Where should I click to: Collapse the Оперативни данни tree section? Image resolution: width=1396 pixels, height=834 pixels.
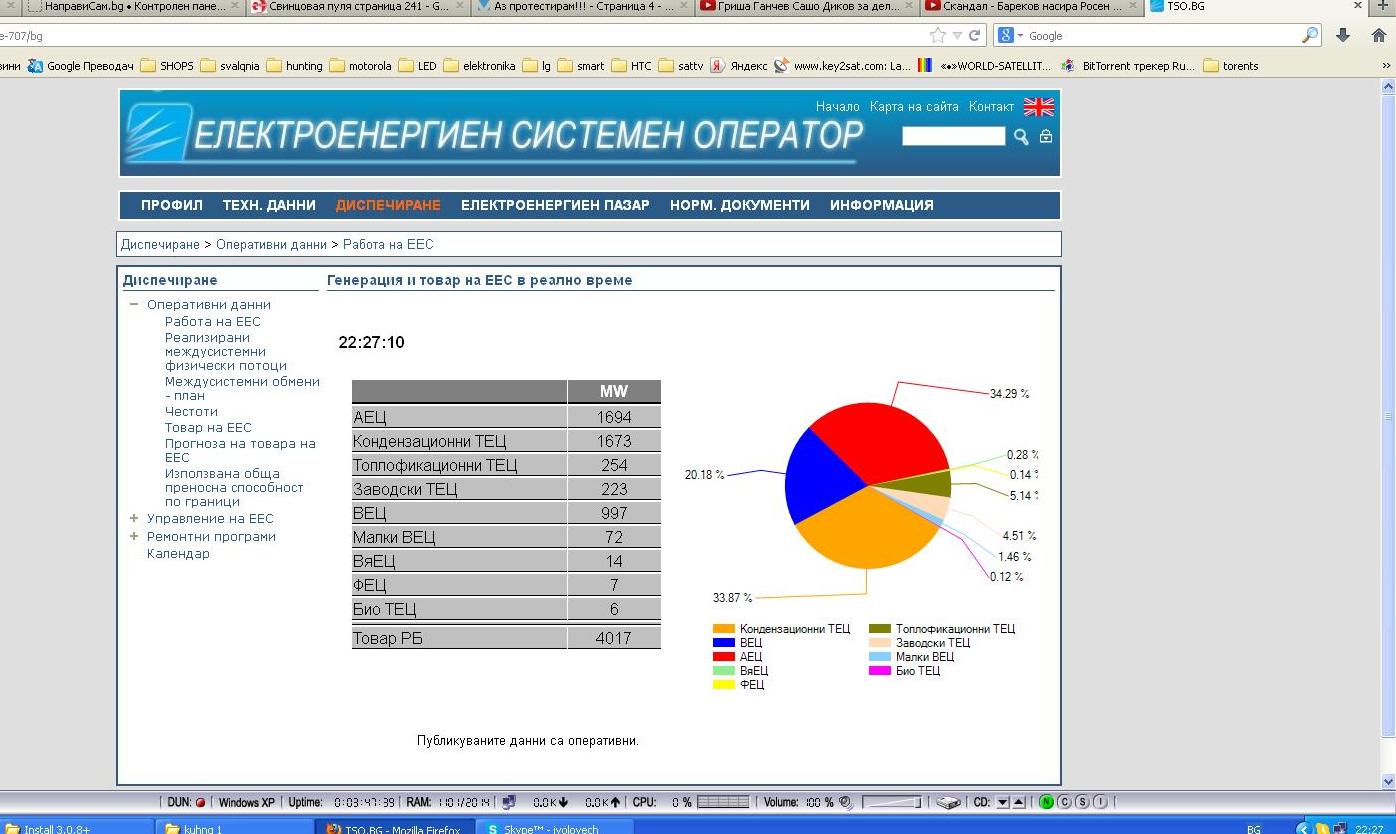pyautogui.click(x=134, y=305)
